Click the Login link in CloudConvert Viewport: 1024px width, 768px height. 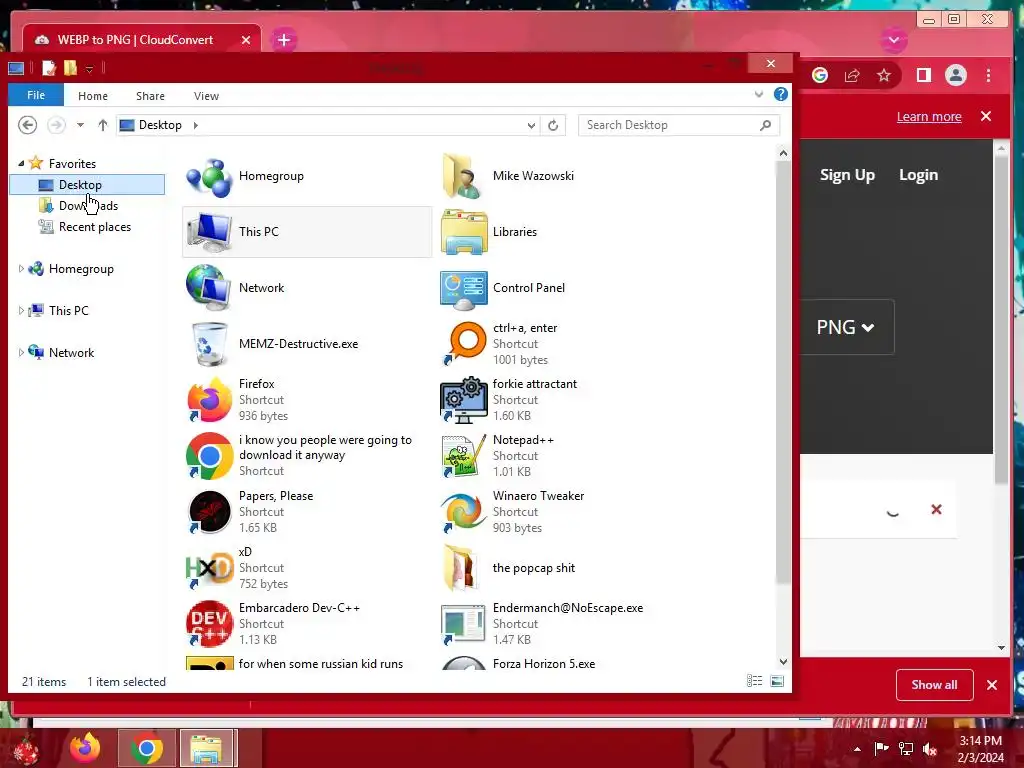pyautogui.click(x=918, y=175)
